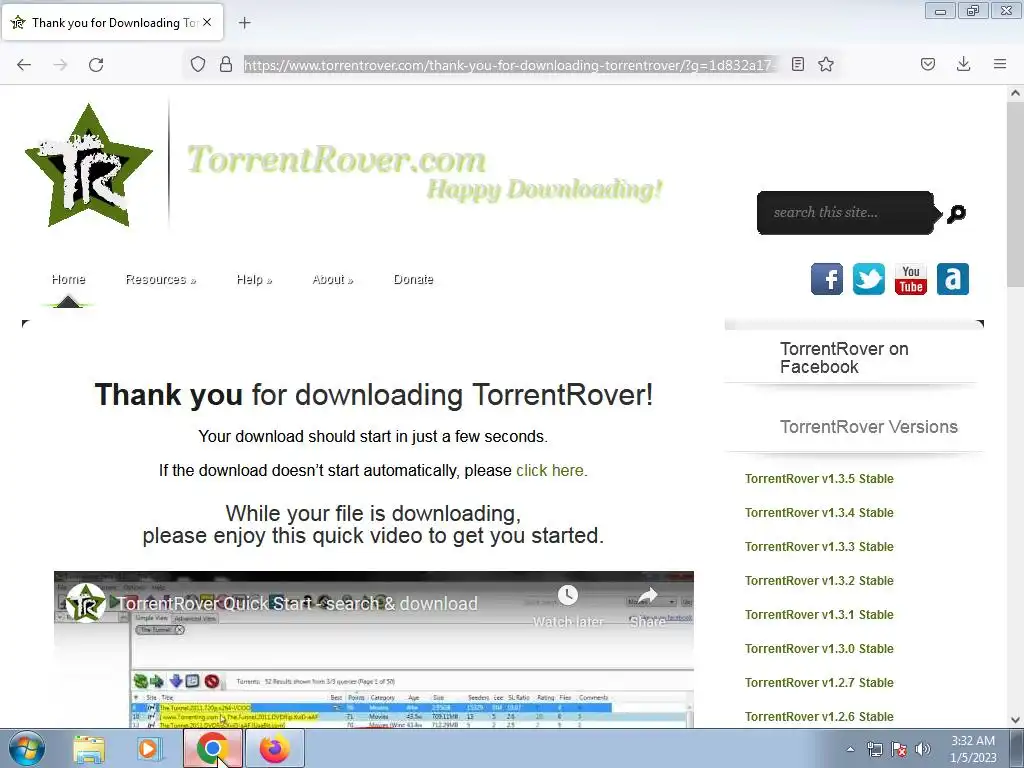Click Watch later on the video

[x=568, y=607]
